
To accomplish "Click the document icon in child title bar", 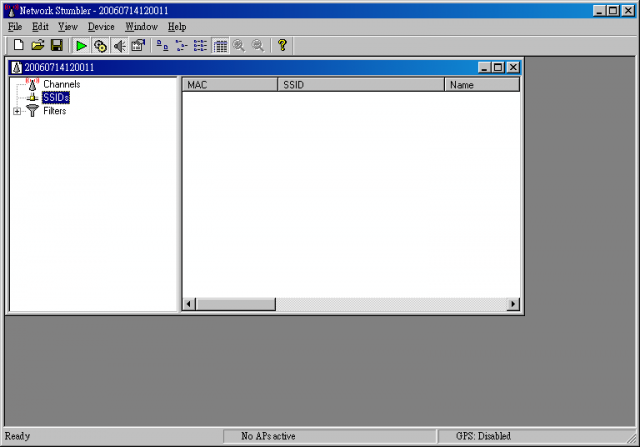I will coord(16,67).
